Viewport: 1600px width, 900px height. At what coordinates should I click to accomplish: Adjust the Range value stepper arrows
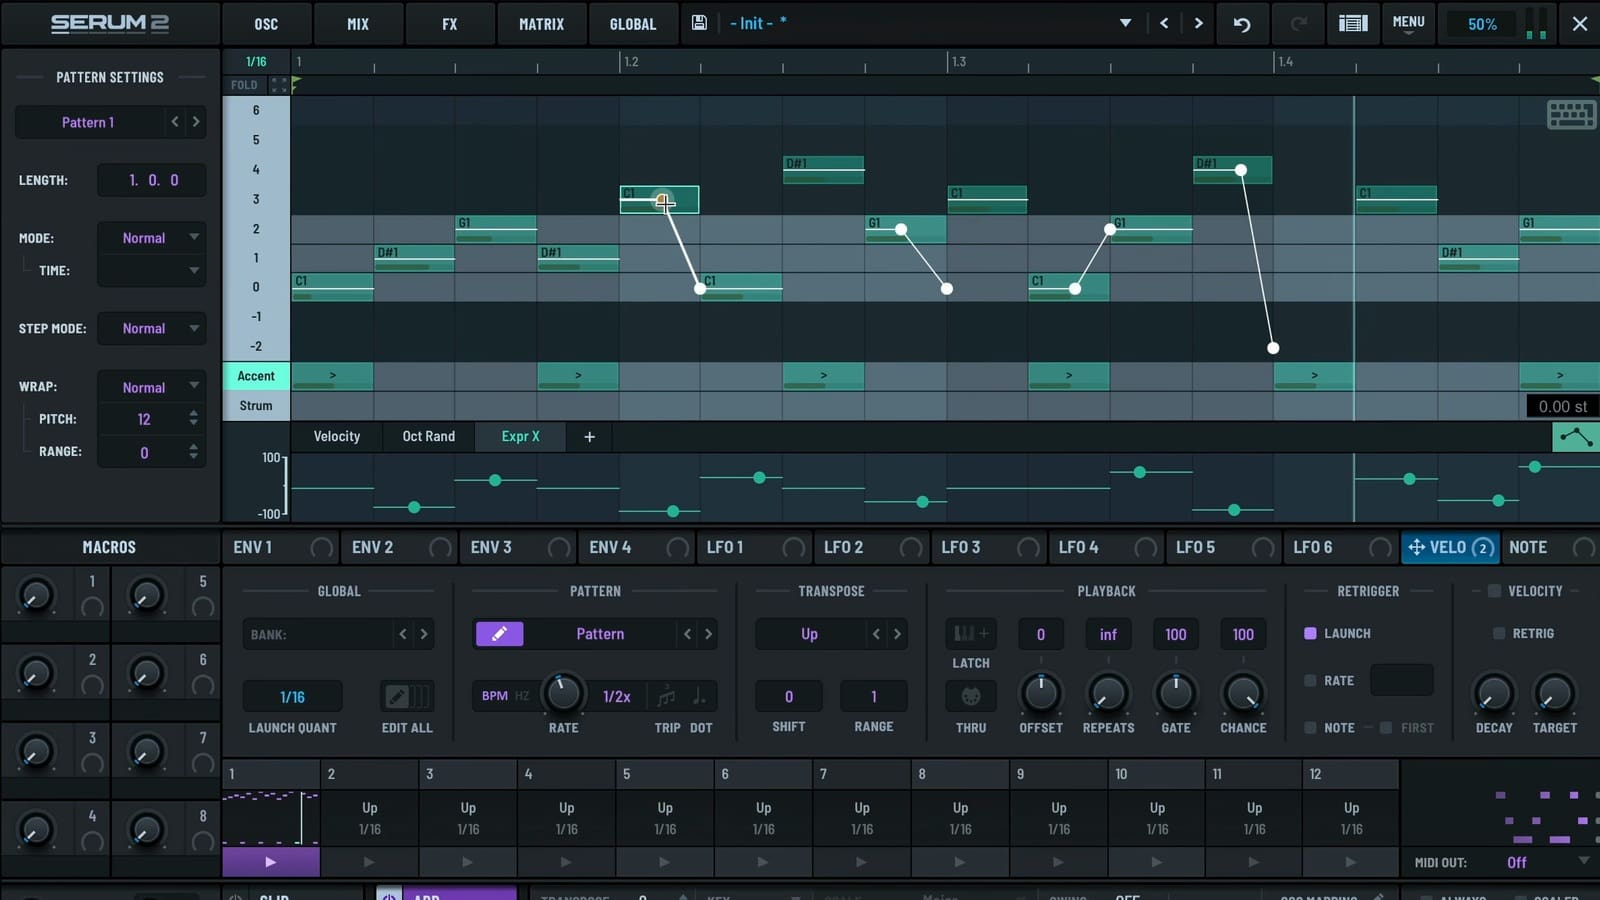coord(193,452)
